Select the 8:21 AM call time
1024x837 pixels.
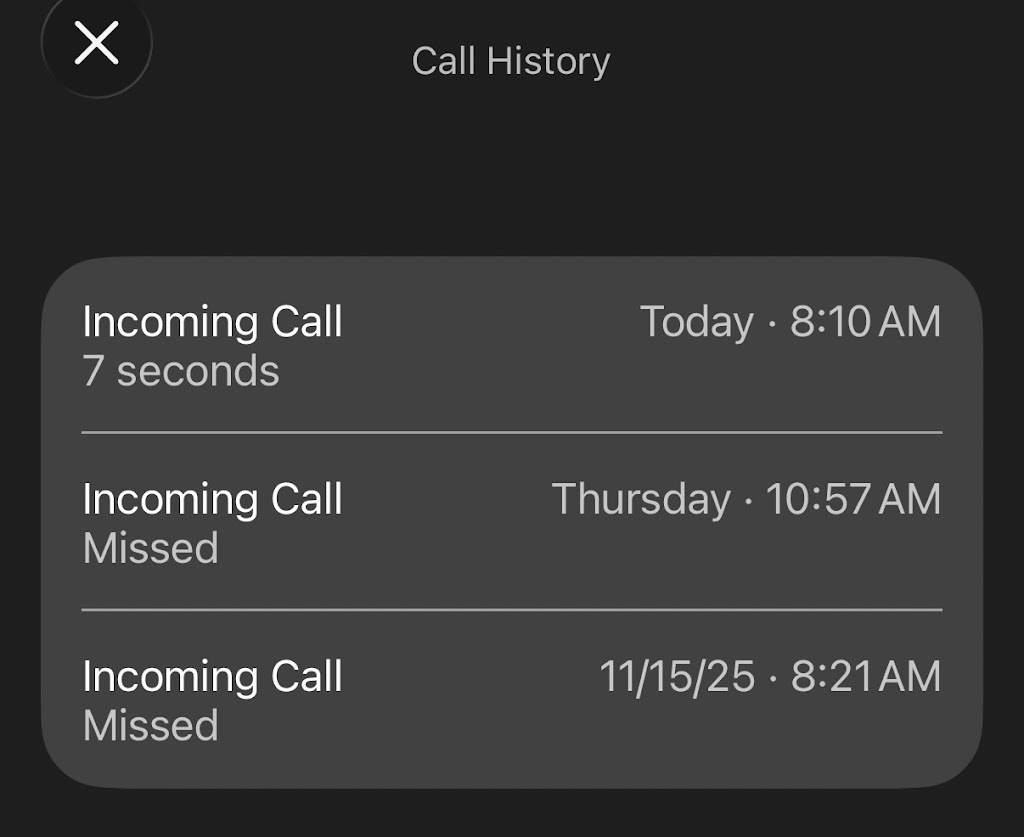[x=865, y=676]
